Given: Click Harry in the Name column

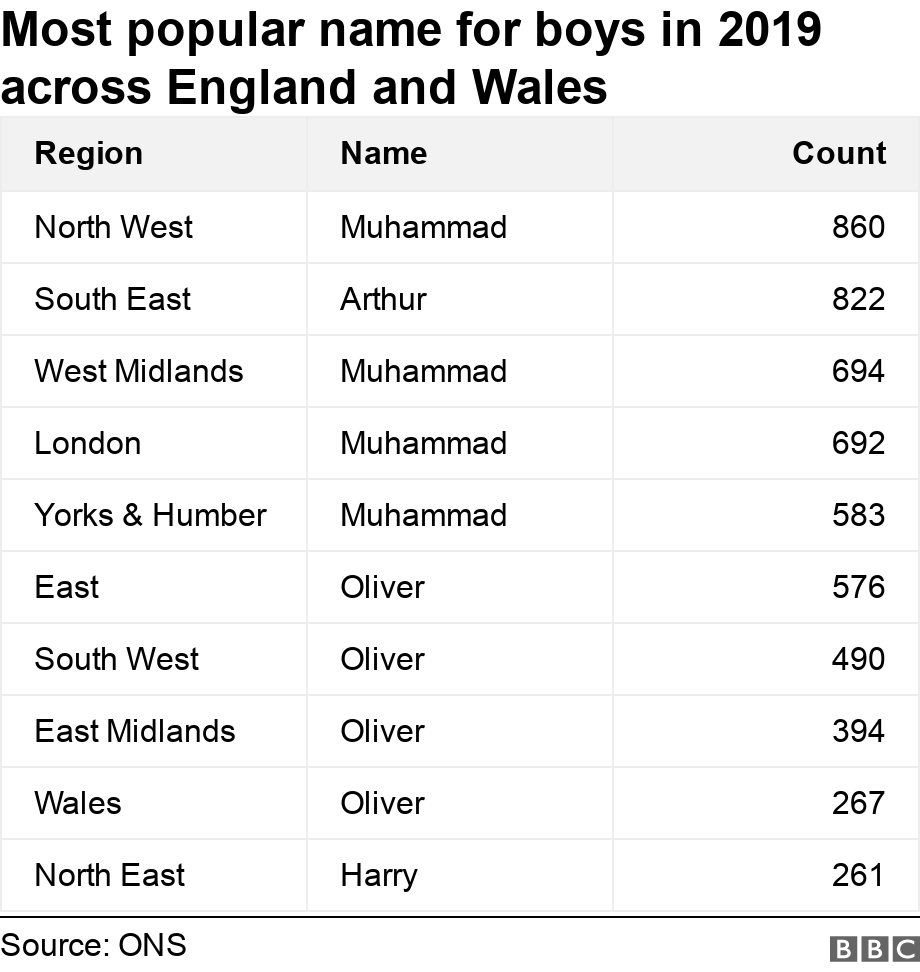Looking at the screenshot, I should click(x=379, y=875).
